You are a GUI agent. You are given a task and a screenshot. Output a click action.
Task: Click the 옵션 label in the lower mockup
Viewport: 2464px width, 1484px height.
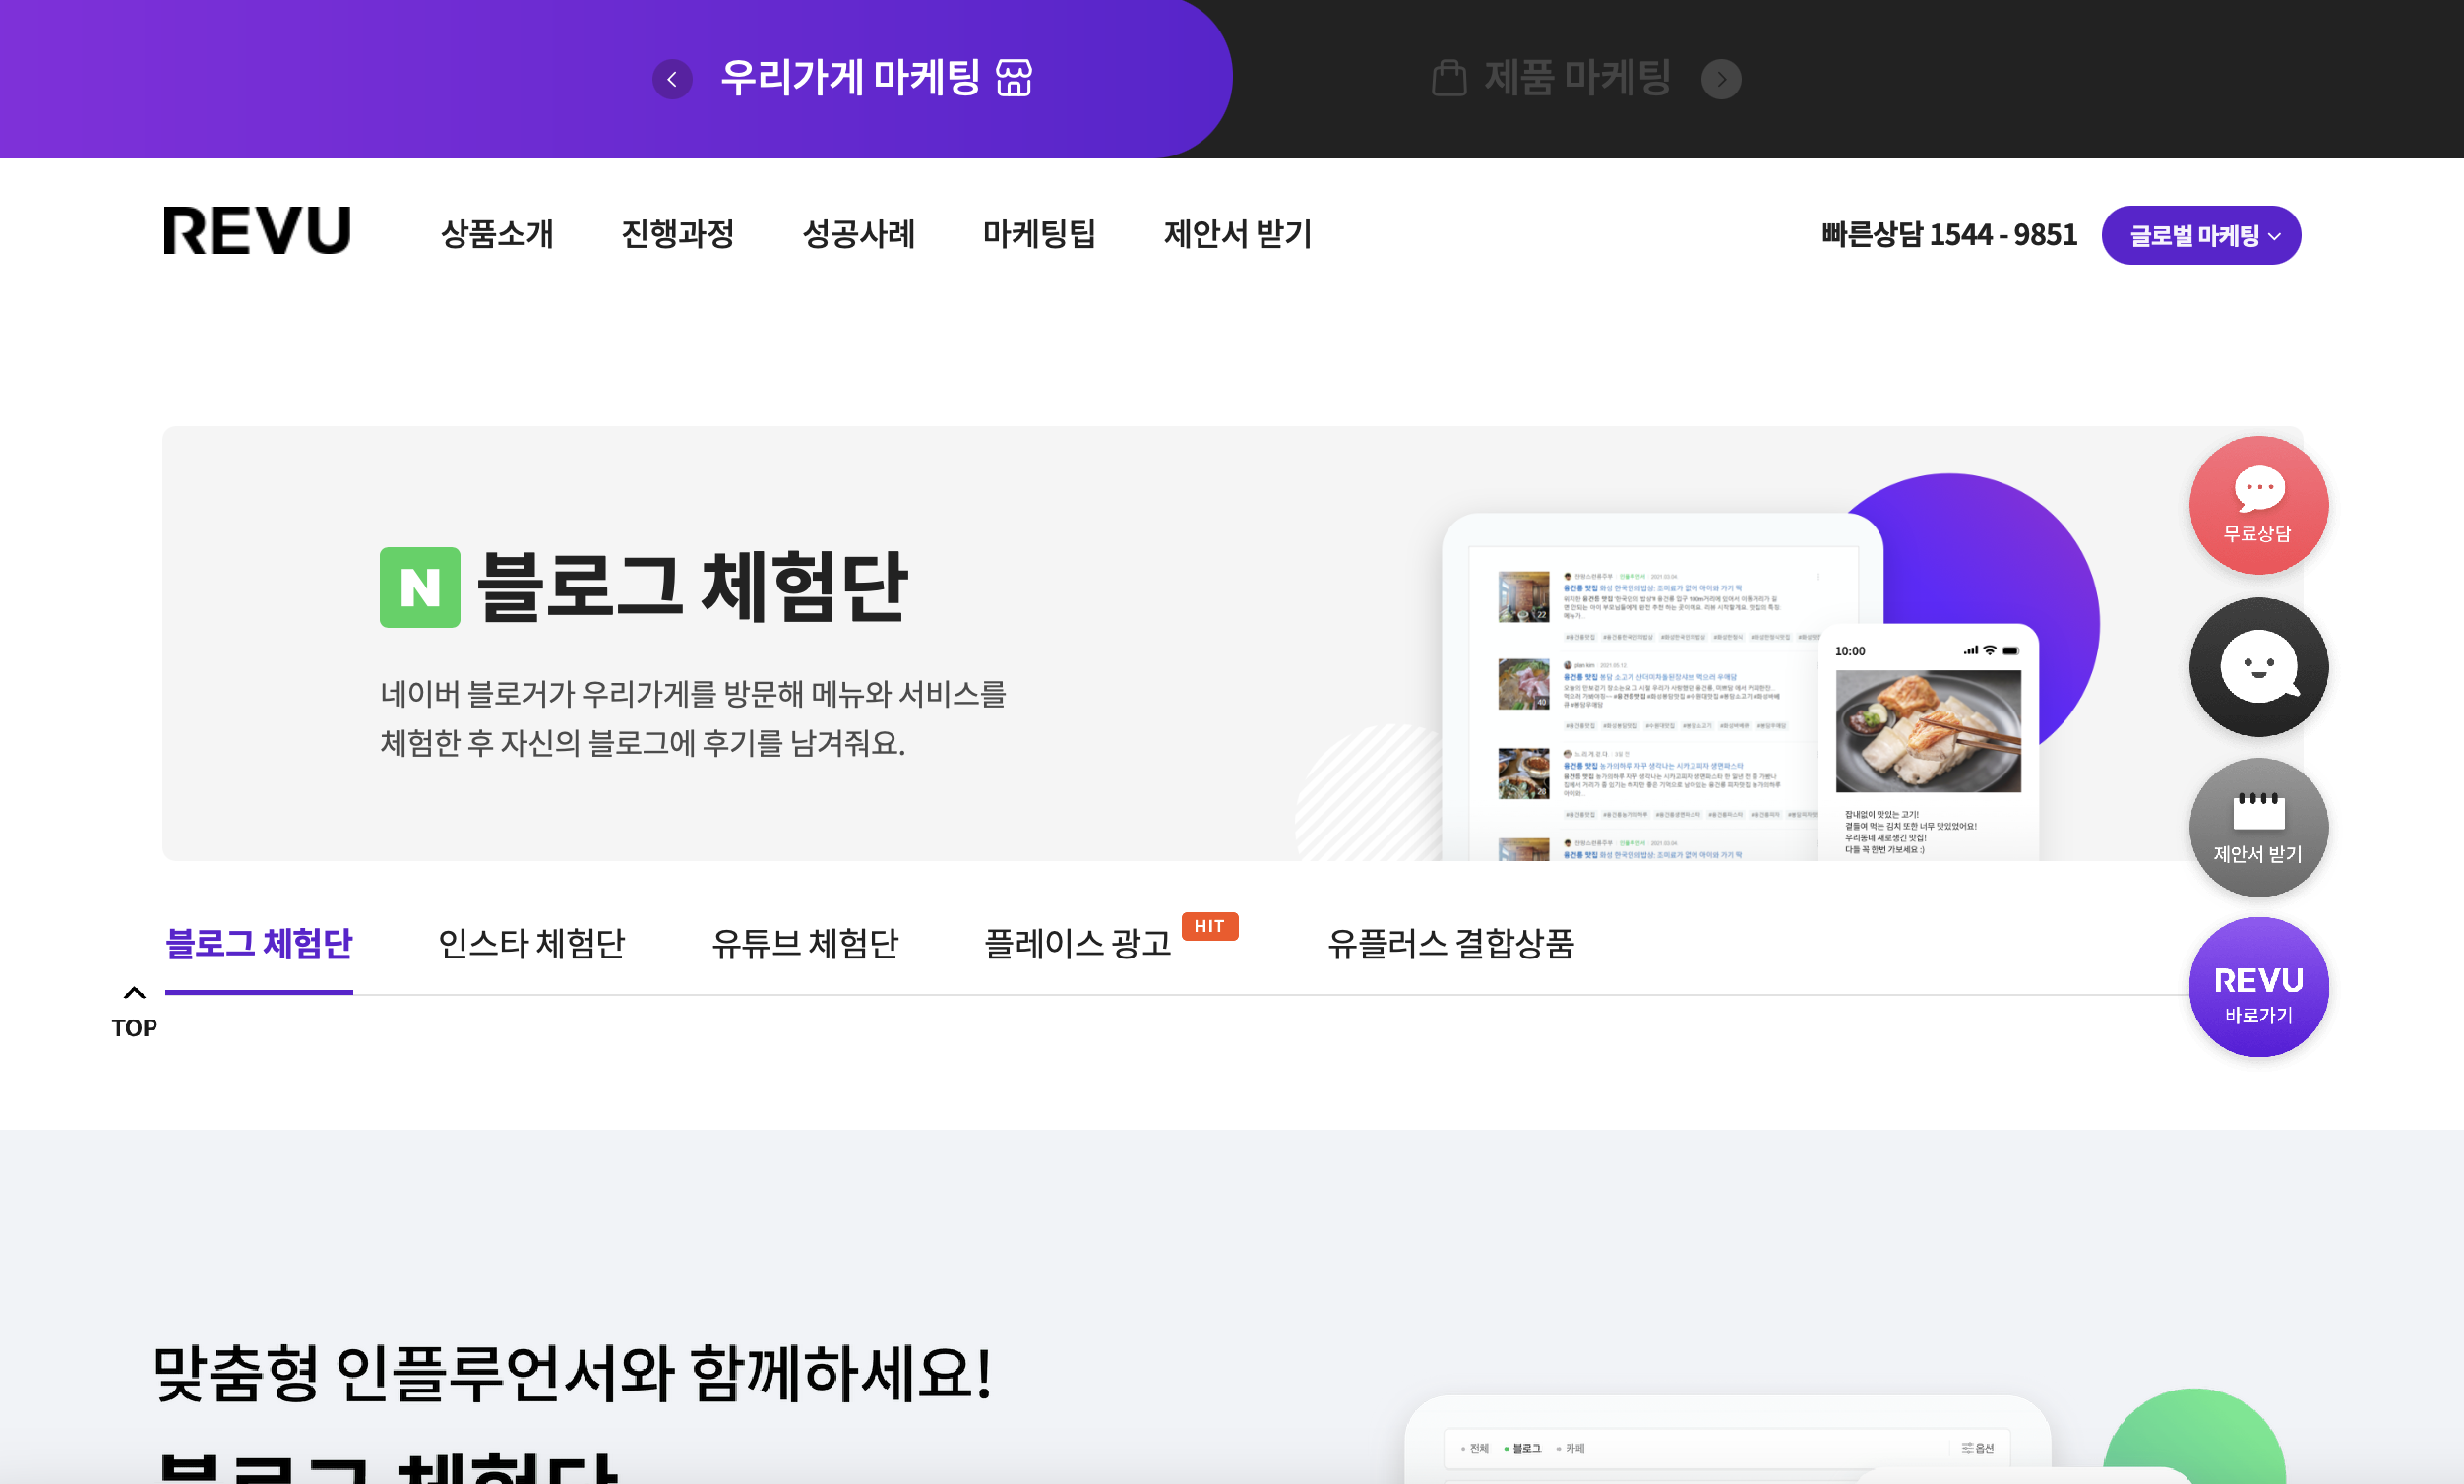click(1977, 1449)
